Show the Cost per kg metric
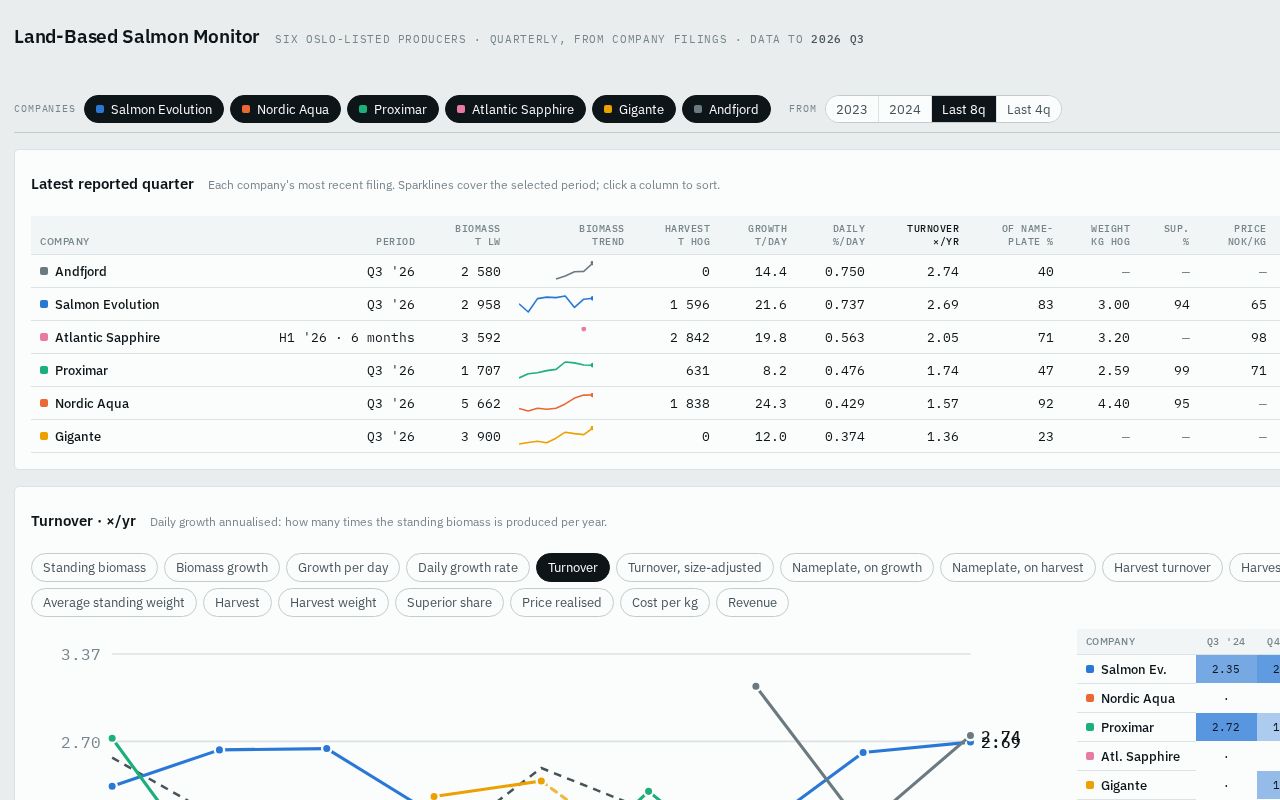Screen dimensions: 1280x800 [665, 602]
